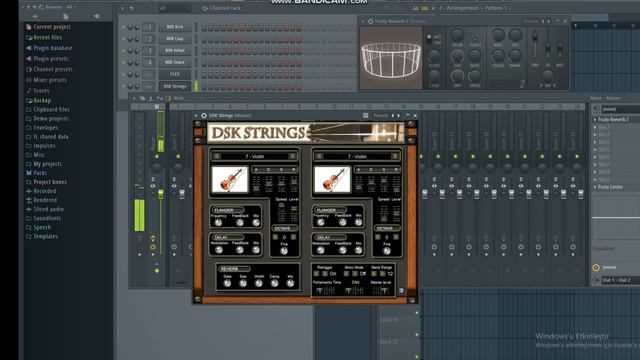Viewport: 640px width, 360px height.
Task: Select next preset arrow in Fruity Reeverb 2
Action: [549, 21]
